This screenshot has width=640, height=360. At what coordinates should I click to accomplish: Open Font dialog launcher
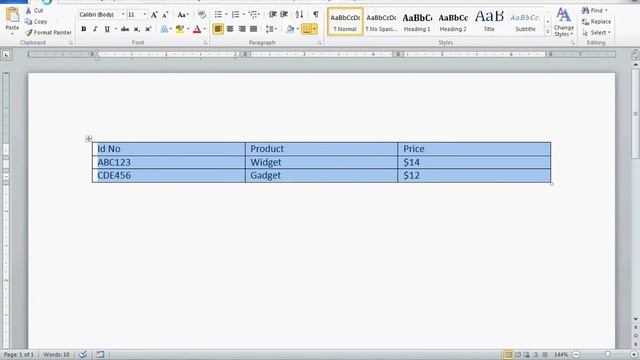(x=205, y=43)
